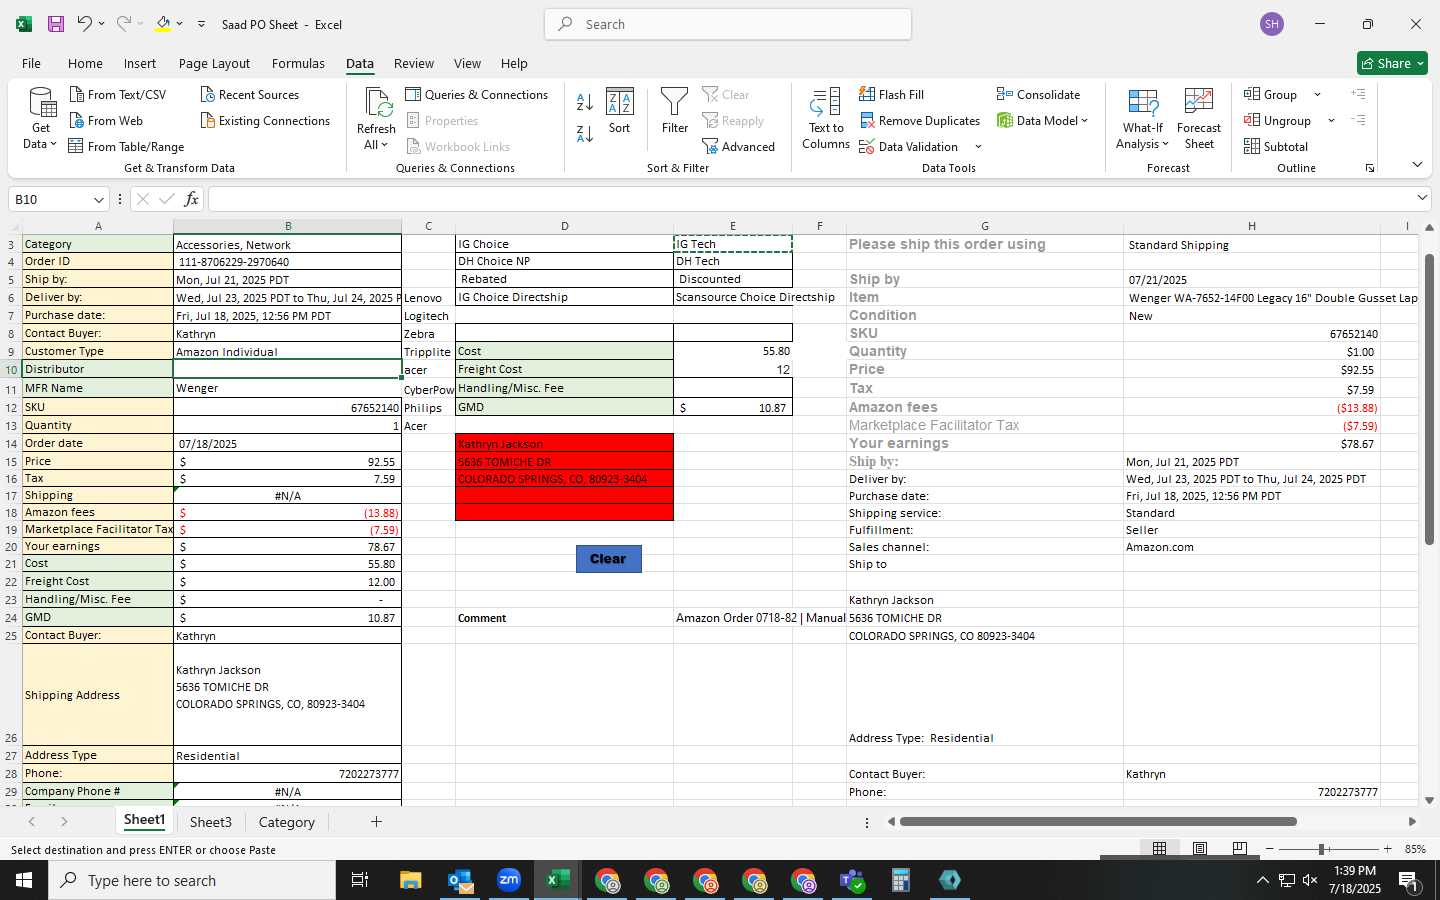Expand the Name Box dropdown
1440x900 pixels.
[98, 199]
